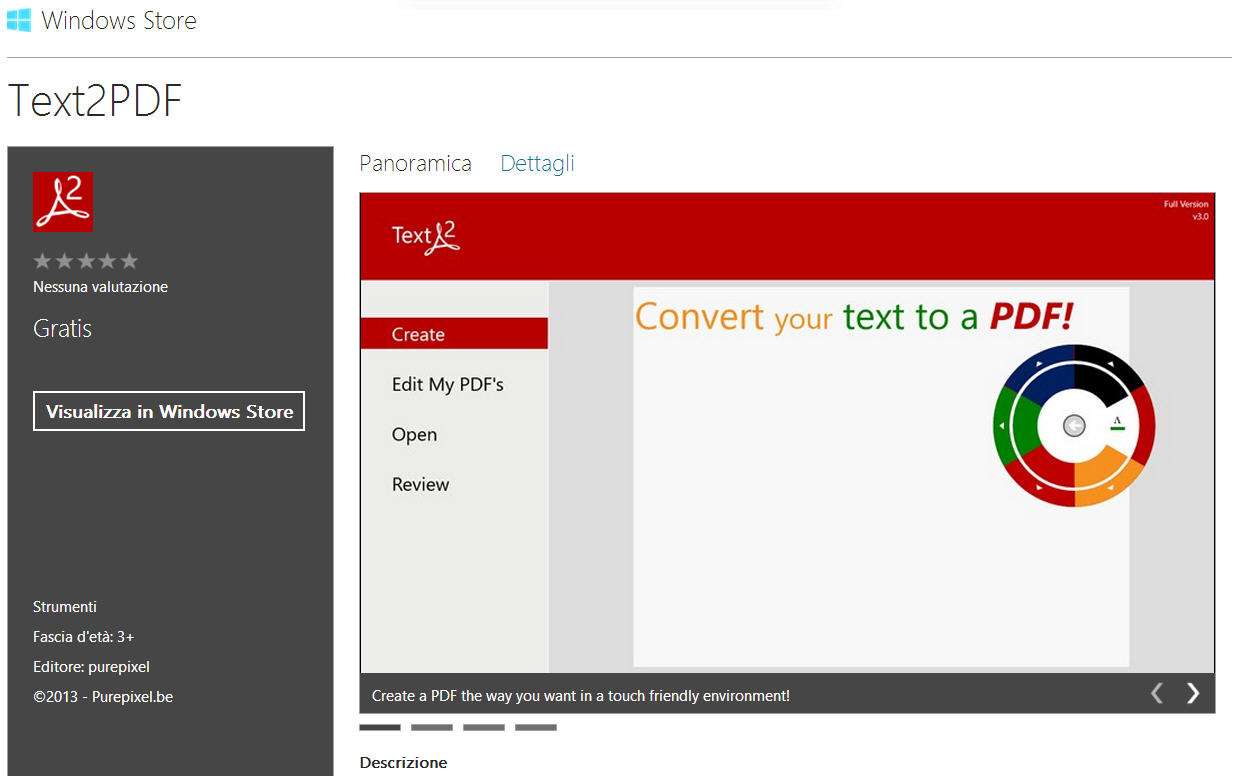This screenshot has width=1239, height=776.
Task: Click the font color icon in wheel
Action: 1117,424
